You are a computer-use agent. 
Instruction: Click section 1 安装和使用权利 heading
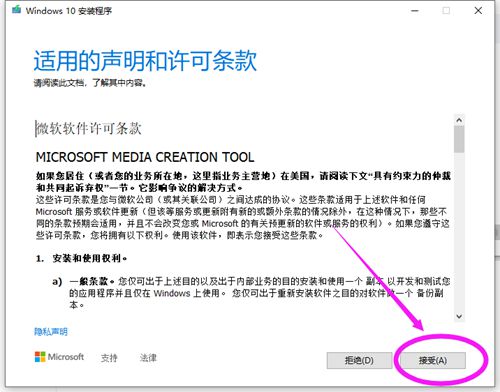[81, 258]
